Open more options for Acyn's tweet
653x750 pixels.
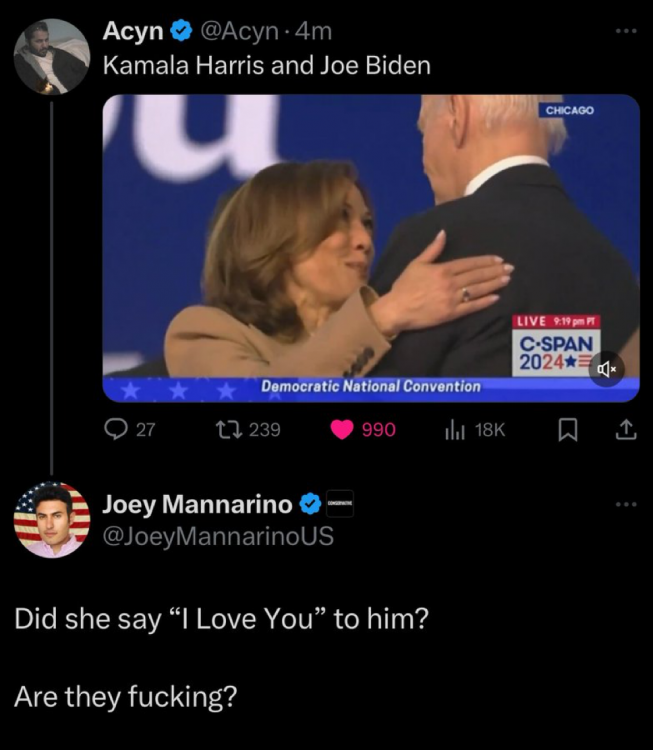(x=625, y=31)
